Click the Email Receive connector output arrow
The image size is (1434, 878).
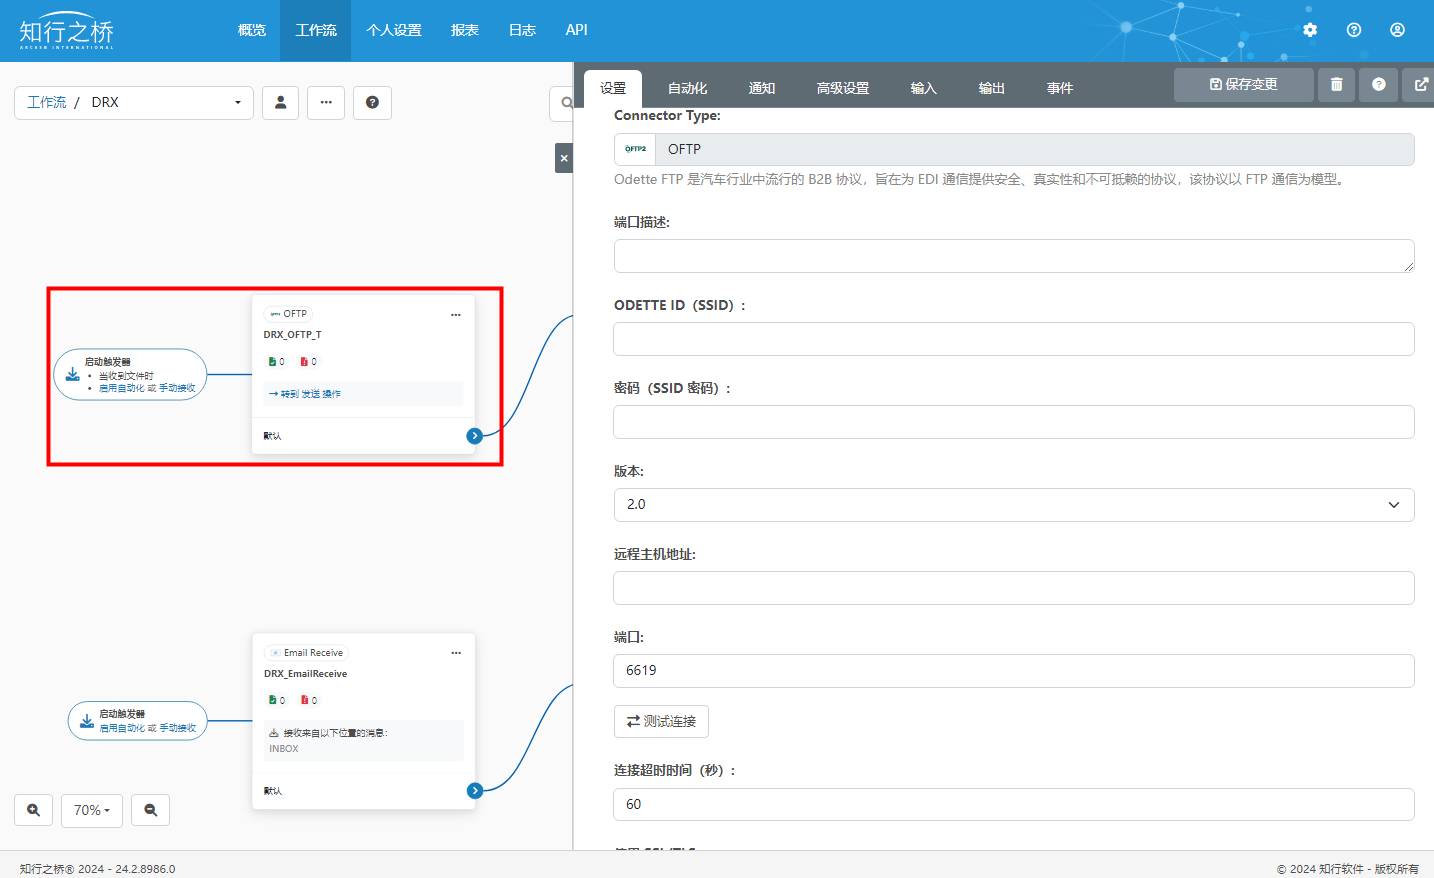click(x=475, y=791)
